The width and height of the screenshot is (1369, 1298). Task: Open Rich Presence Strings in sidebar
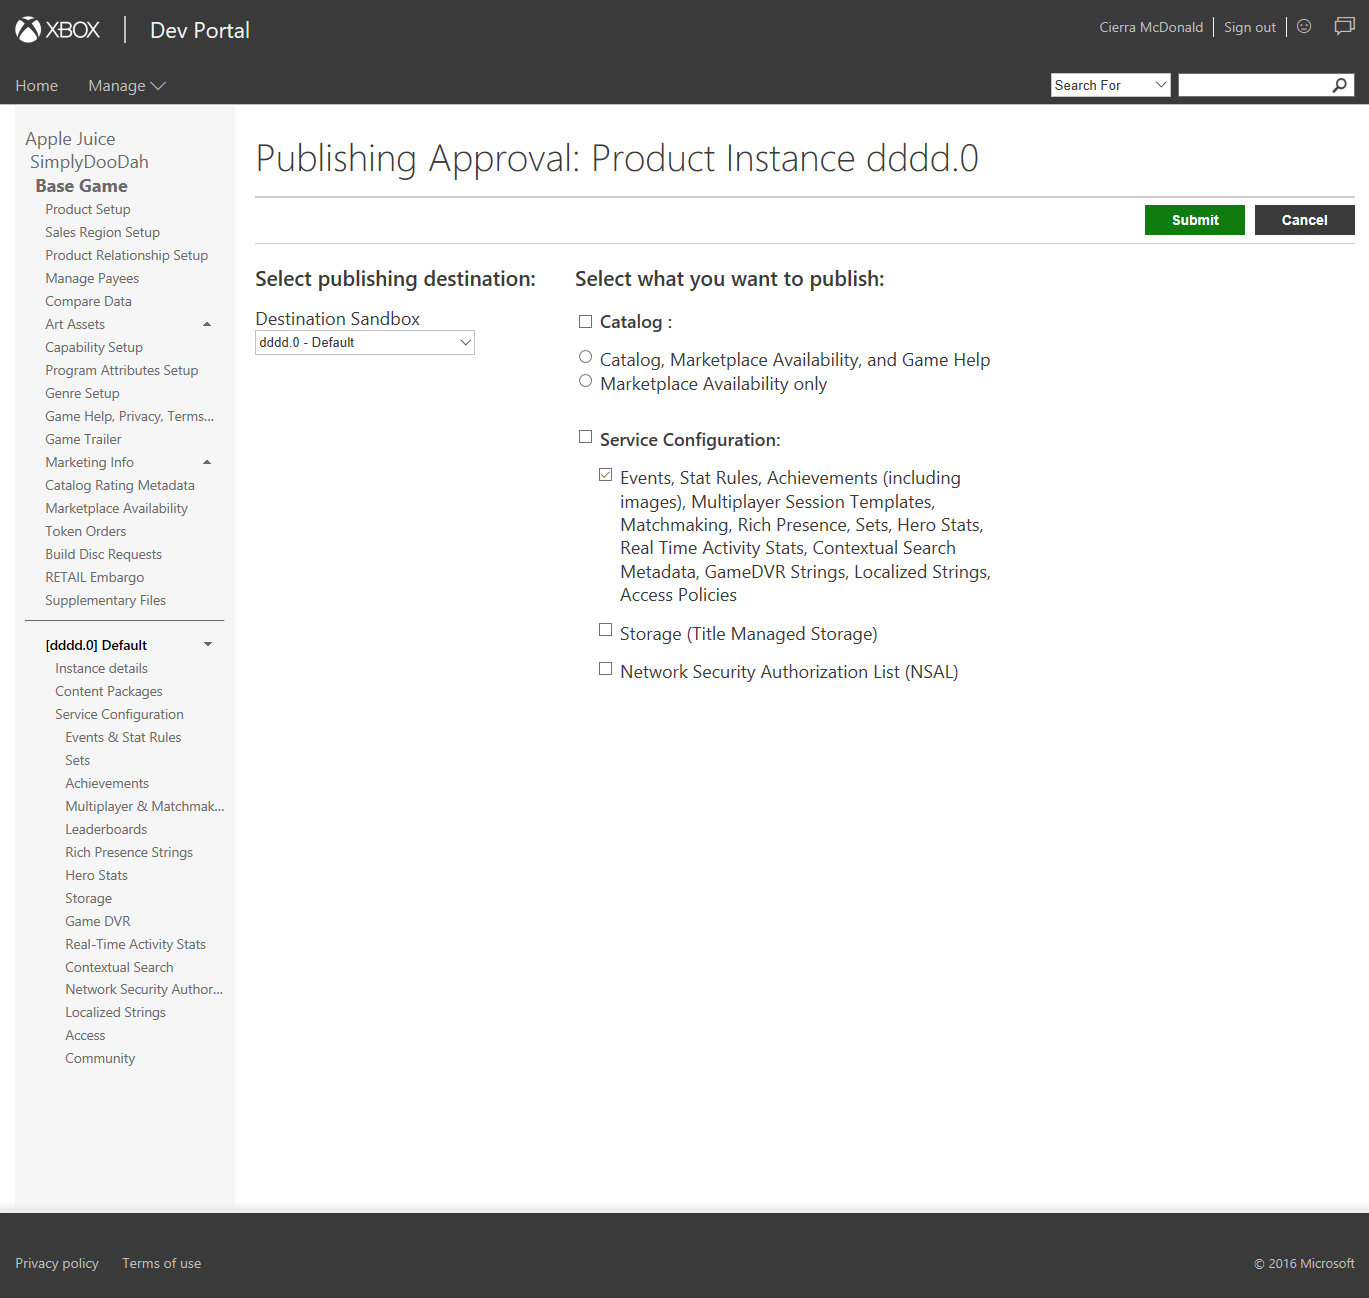[x=129, y=852]
